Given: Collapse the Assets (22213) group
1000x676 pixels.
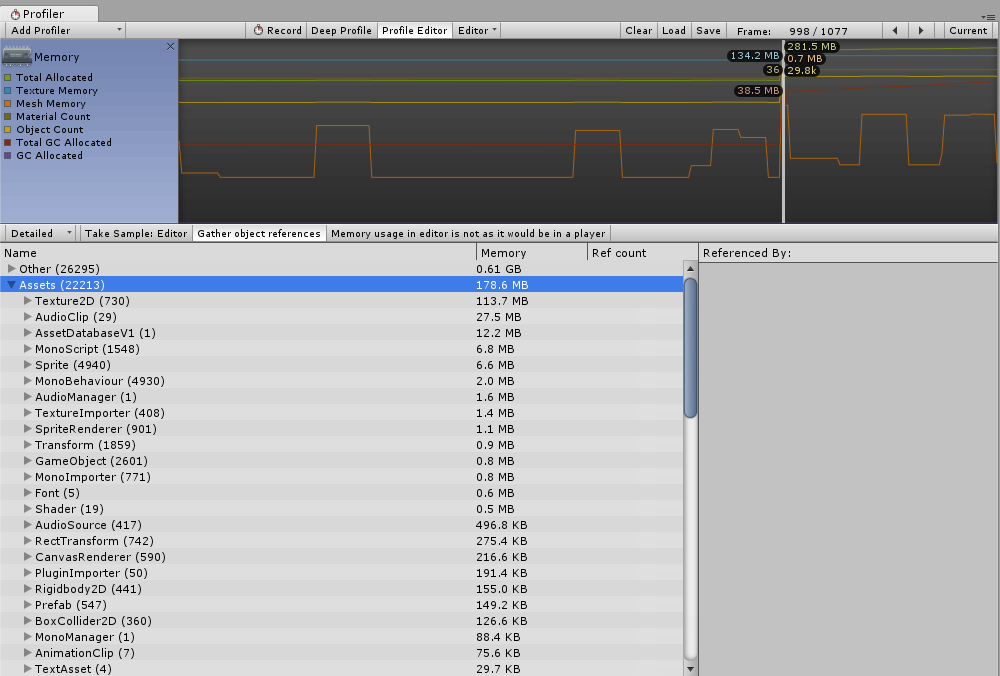Looking at the screenshot, I should [11, 284].
